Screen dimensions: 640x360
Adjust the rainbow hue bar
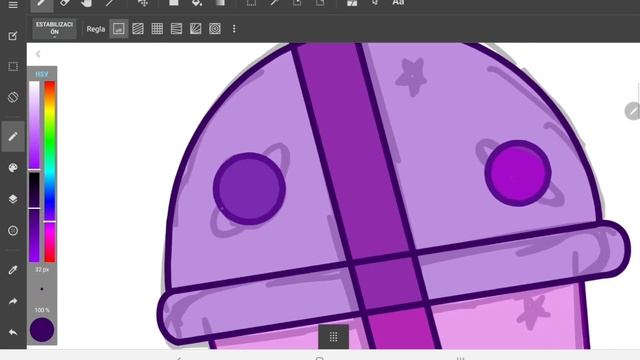pos(50,171)
